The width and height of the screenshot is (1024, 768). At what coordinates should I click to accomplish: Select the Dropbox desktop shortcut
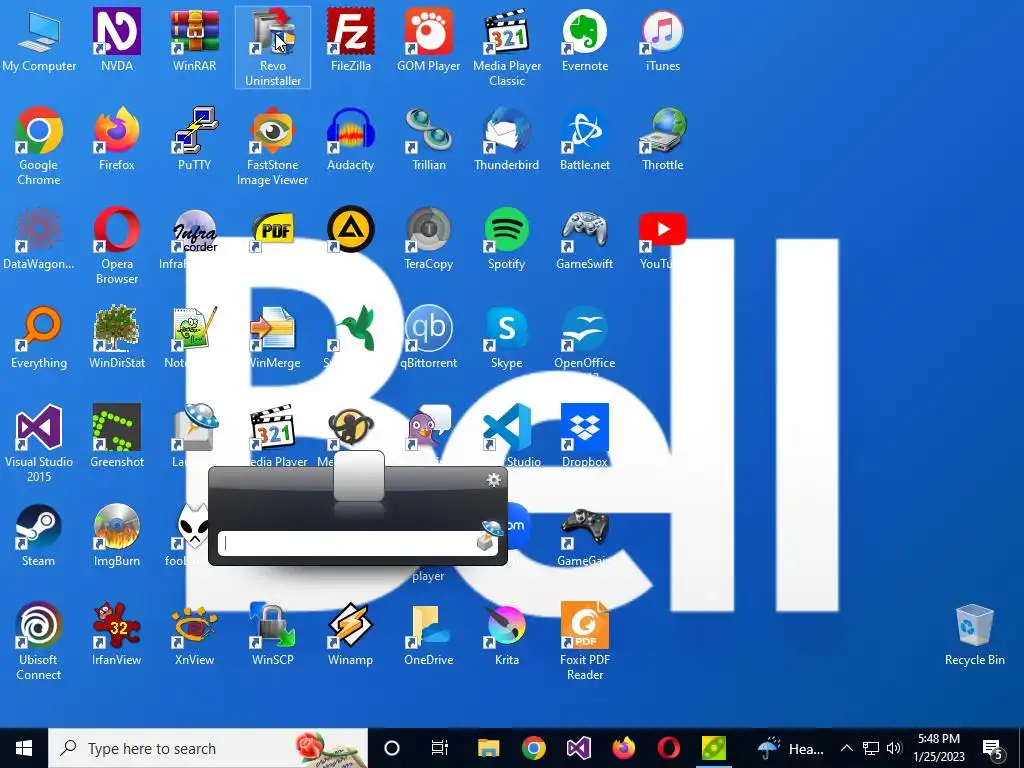coord(584,436)
